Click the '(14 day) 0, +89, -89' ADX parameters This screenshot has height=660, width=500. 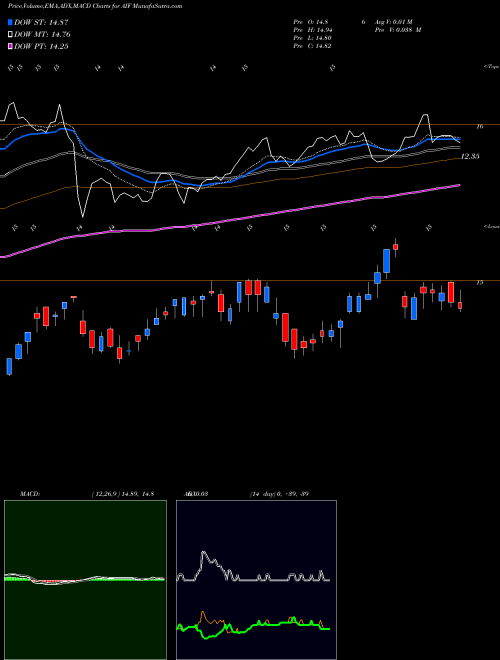point(279,494)
